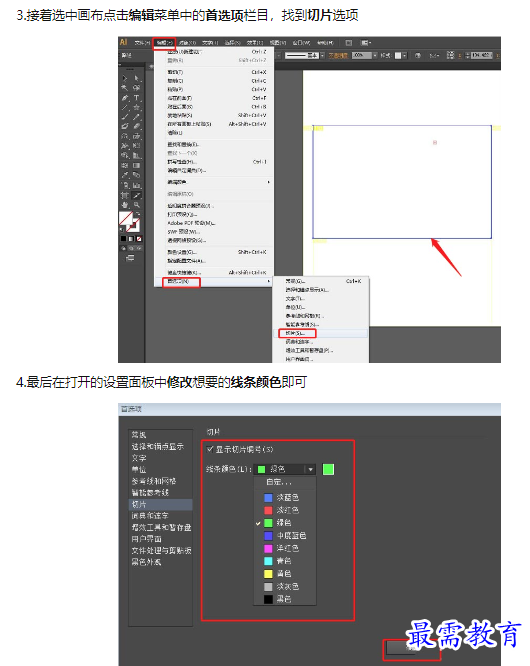
Task: Pick the yellow 黄色 option
Action: pos(285,574)
